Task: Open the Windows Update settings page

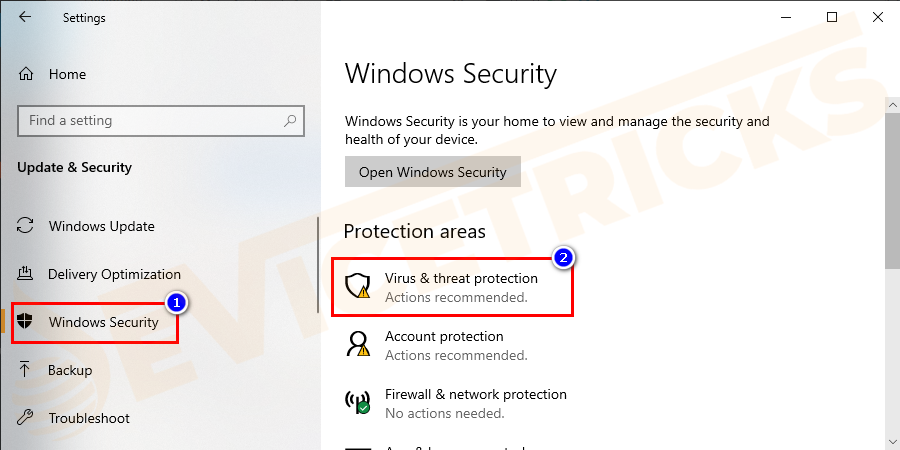Action: (101, 226)
